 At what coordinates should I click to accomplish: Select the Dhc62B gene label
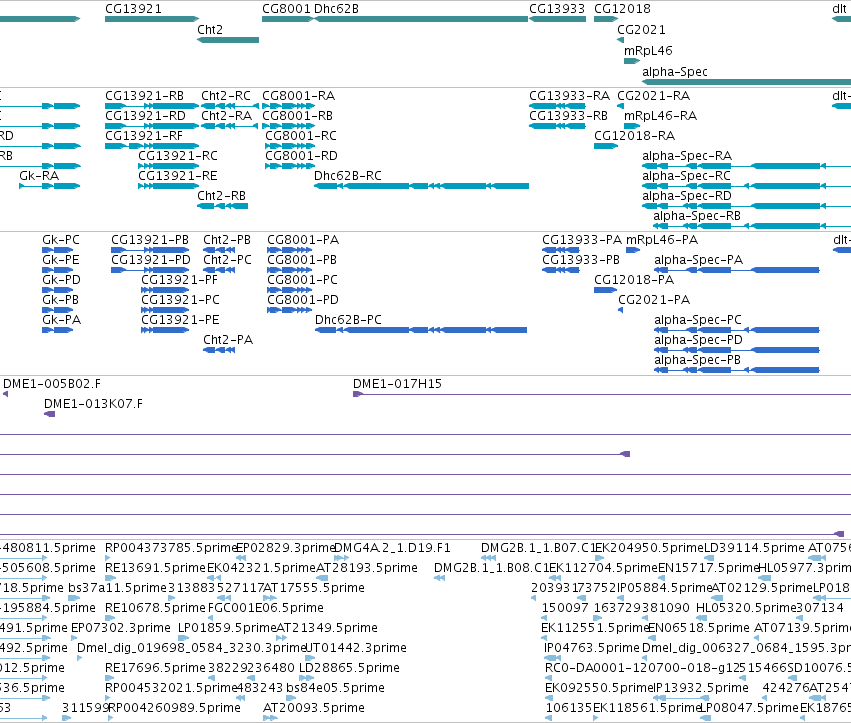point(336,9)
